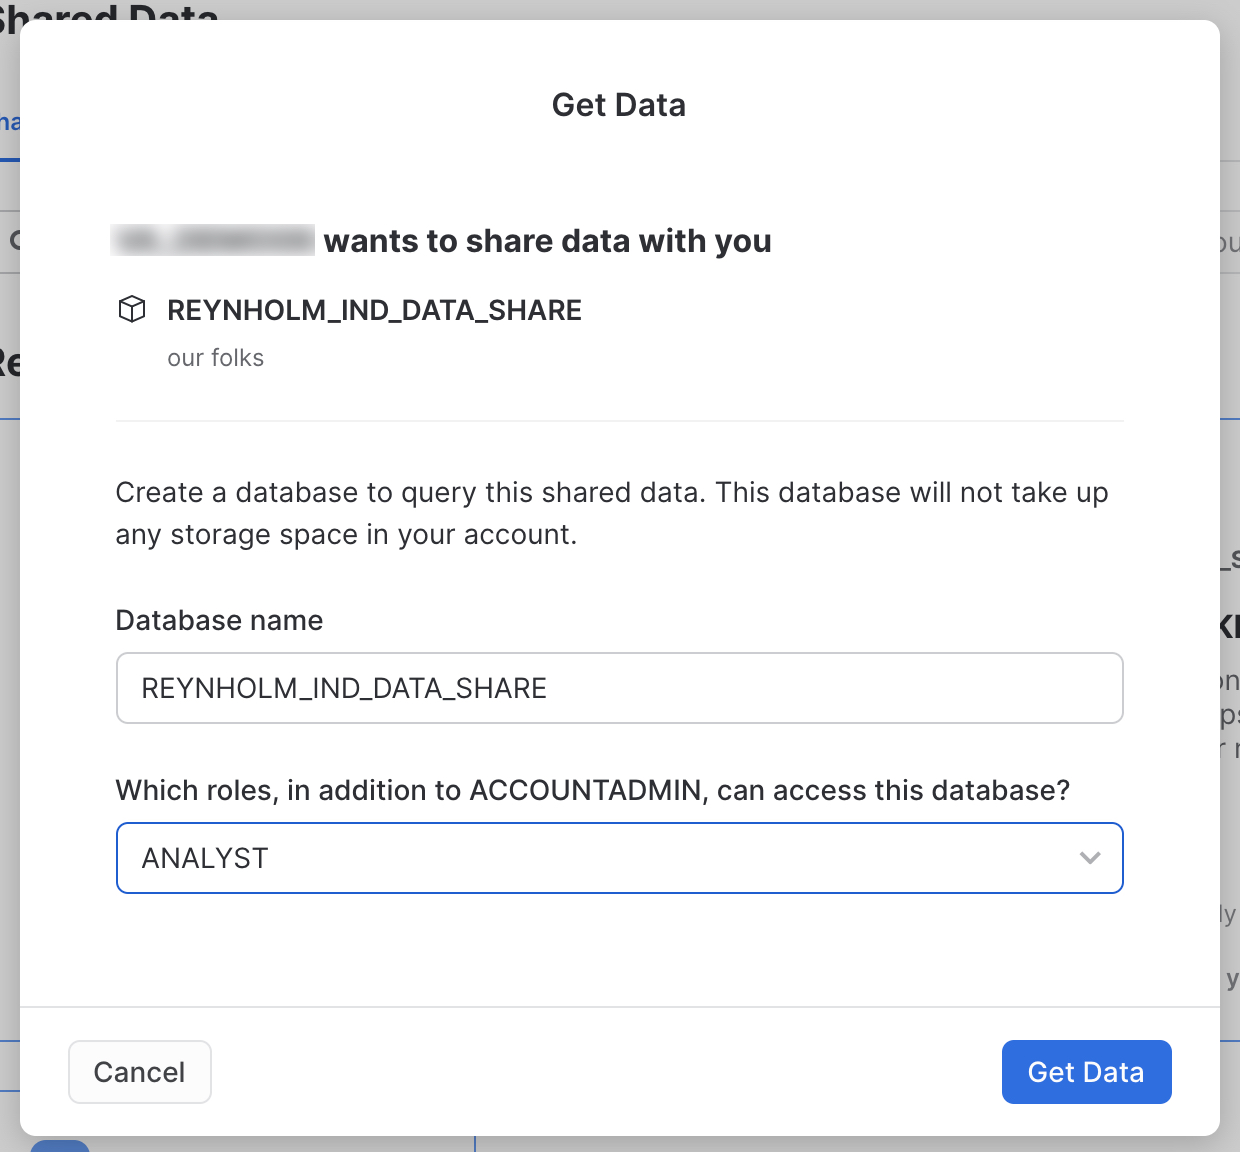Click the partially visible blue button below dialog

60,1145
